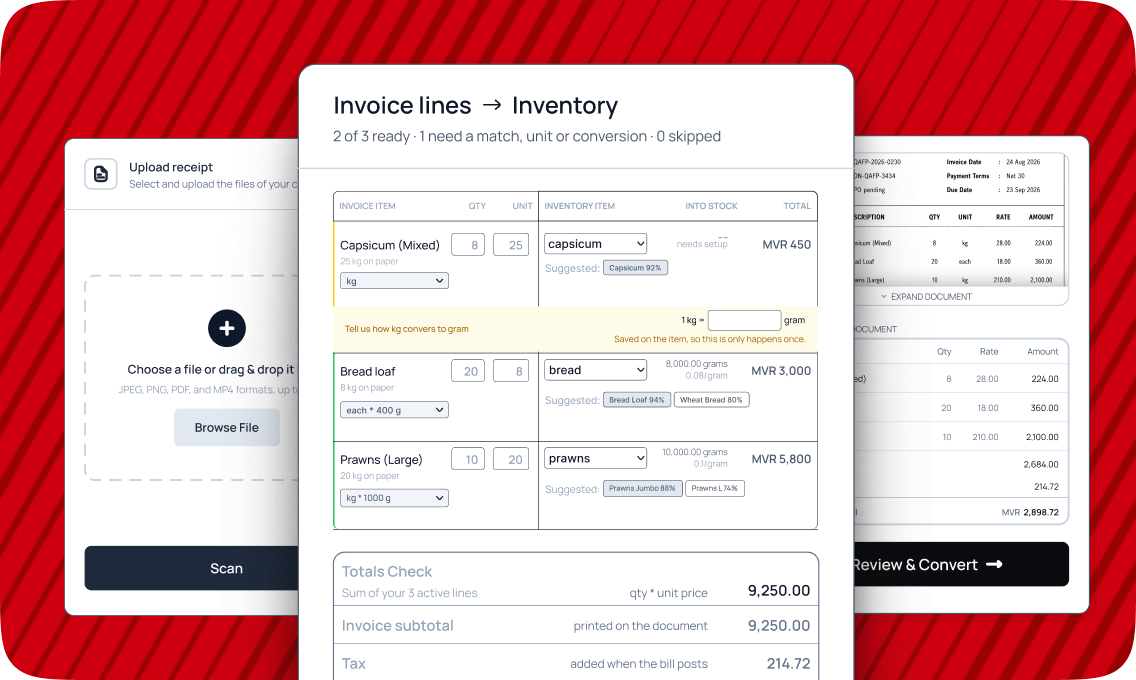Image resolution: width=1136 pixels, height=680 pixels.
Task: Click the 2,684.00 subtotal in document panel
Action: (1041, 464)
